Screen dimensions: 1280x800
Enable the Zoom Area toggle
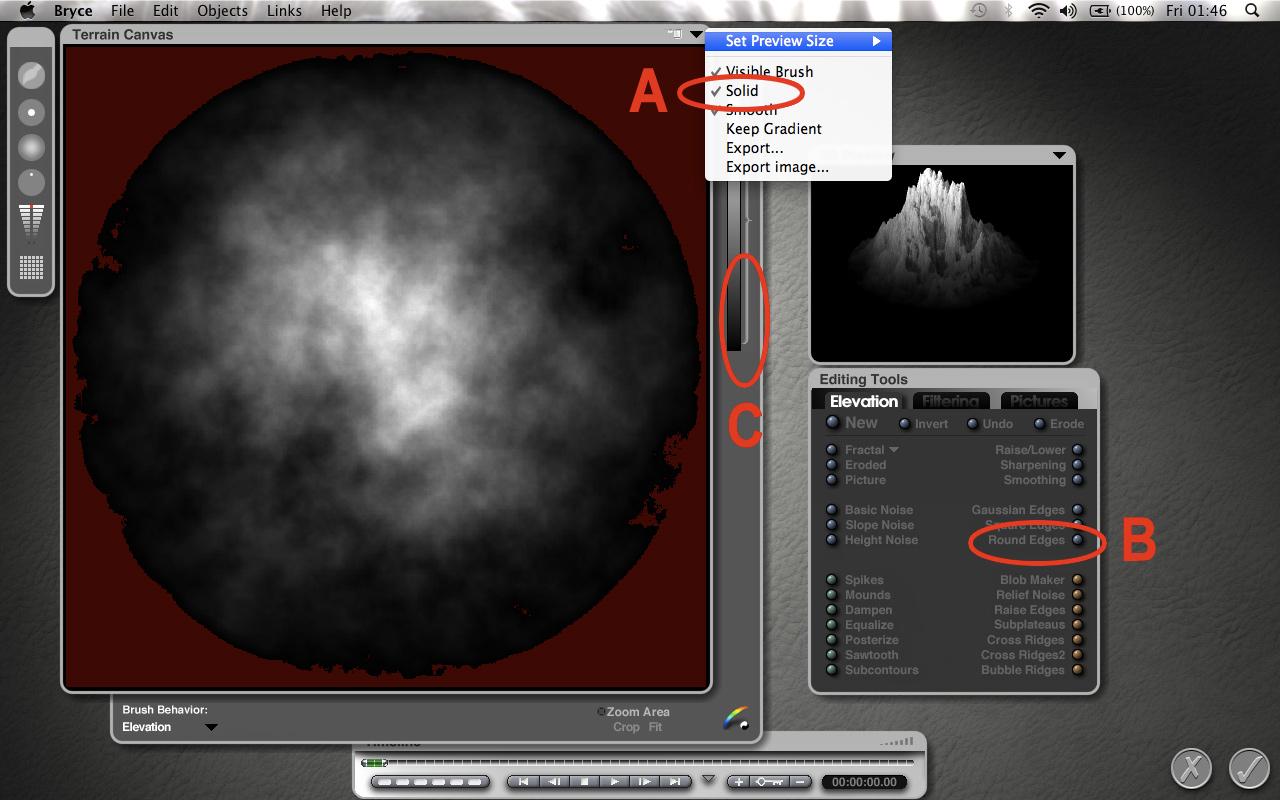tap(601, 712)
